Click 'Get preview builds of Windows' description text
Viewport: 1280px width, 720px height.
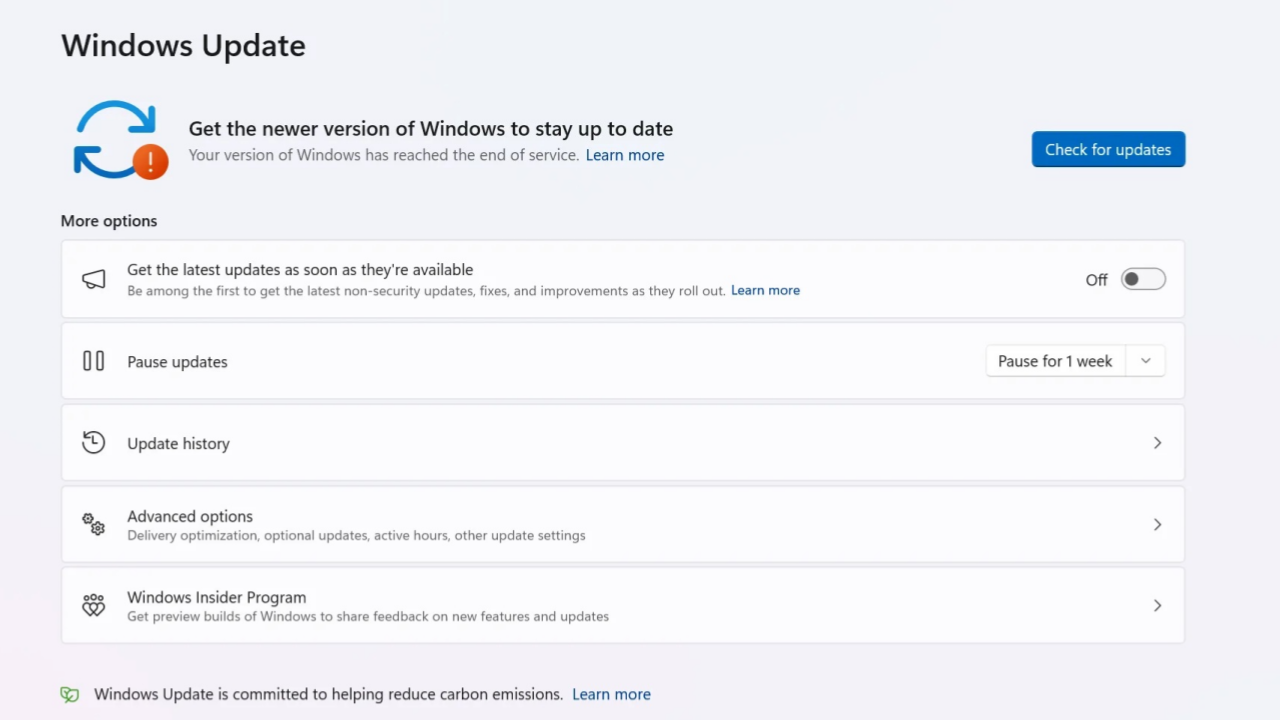point(368,616)
